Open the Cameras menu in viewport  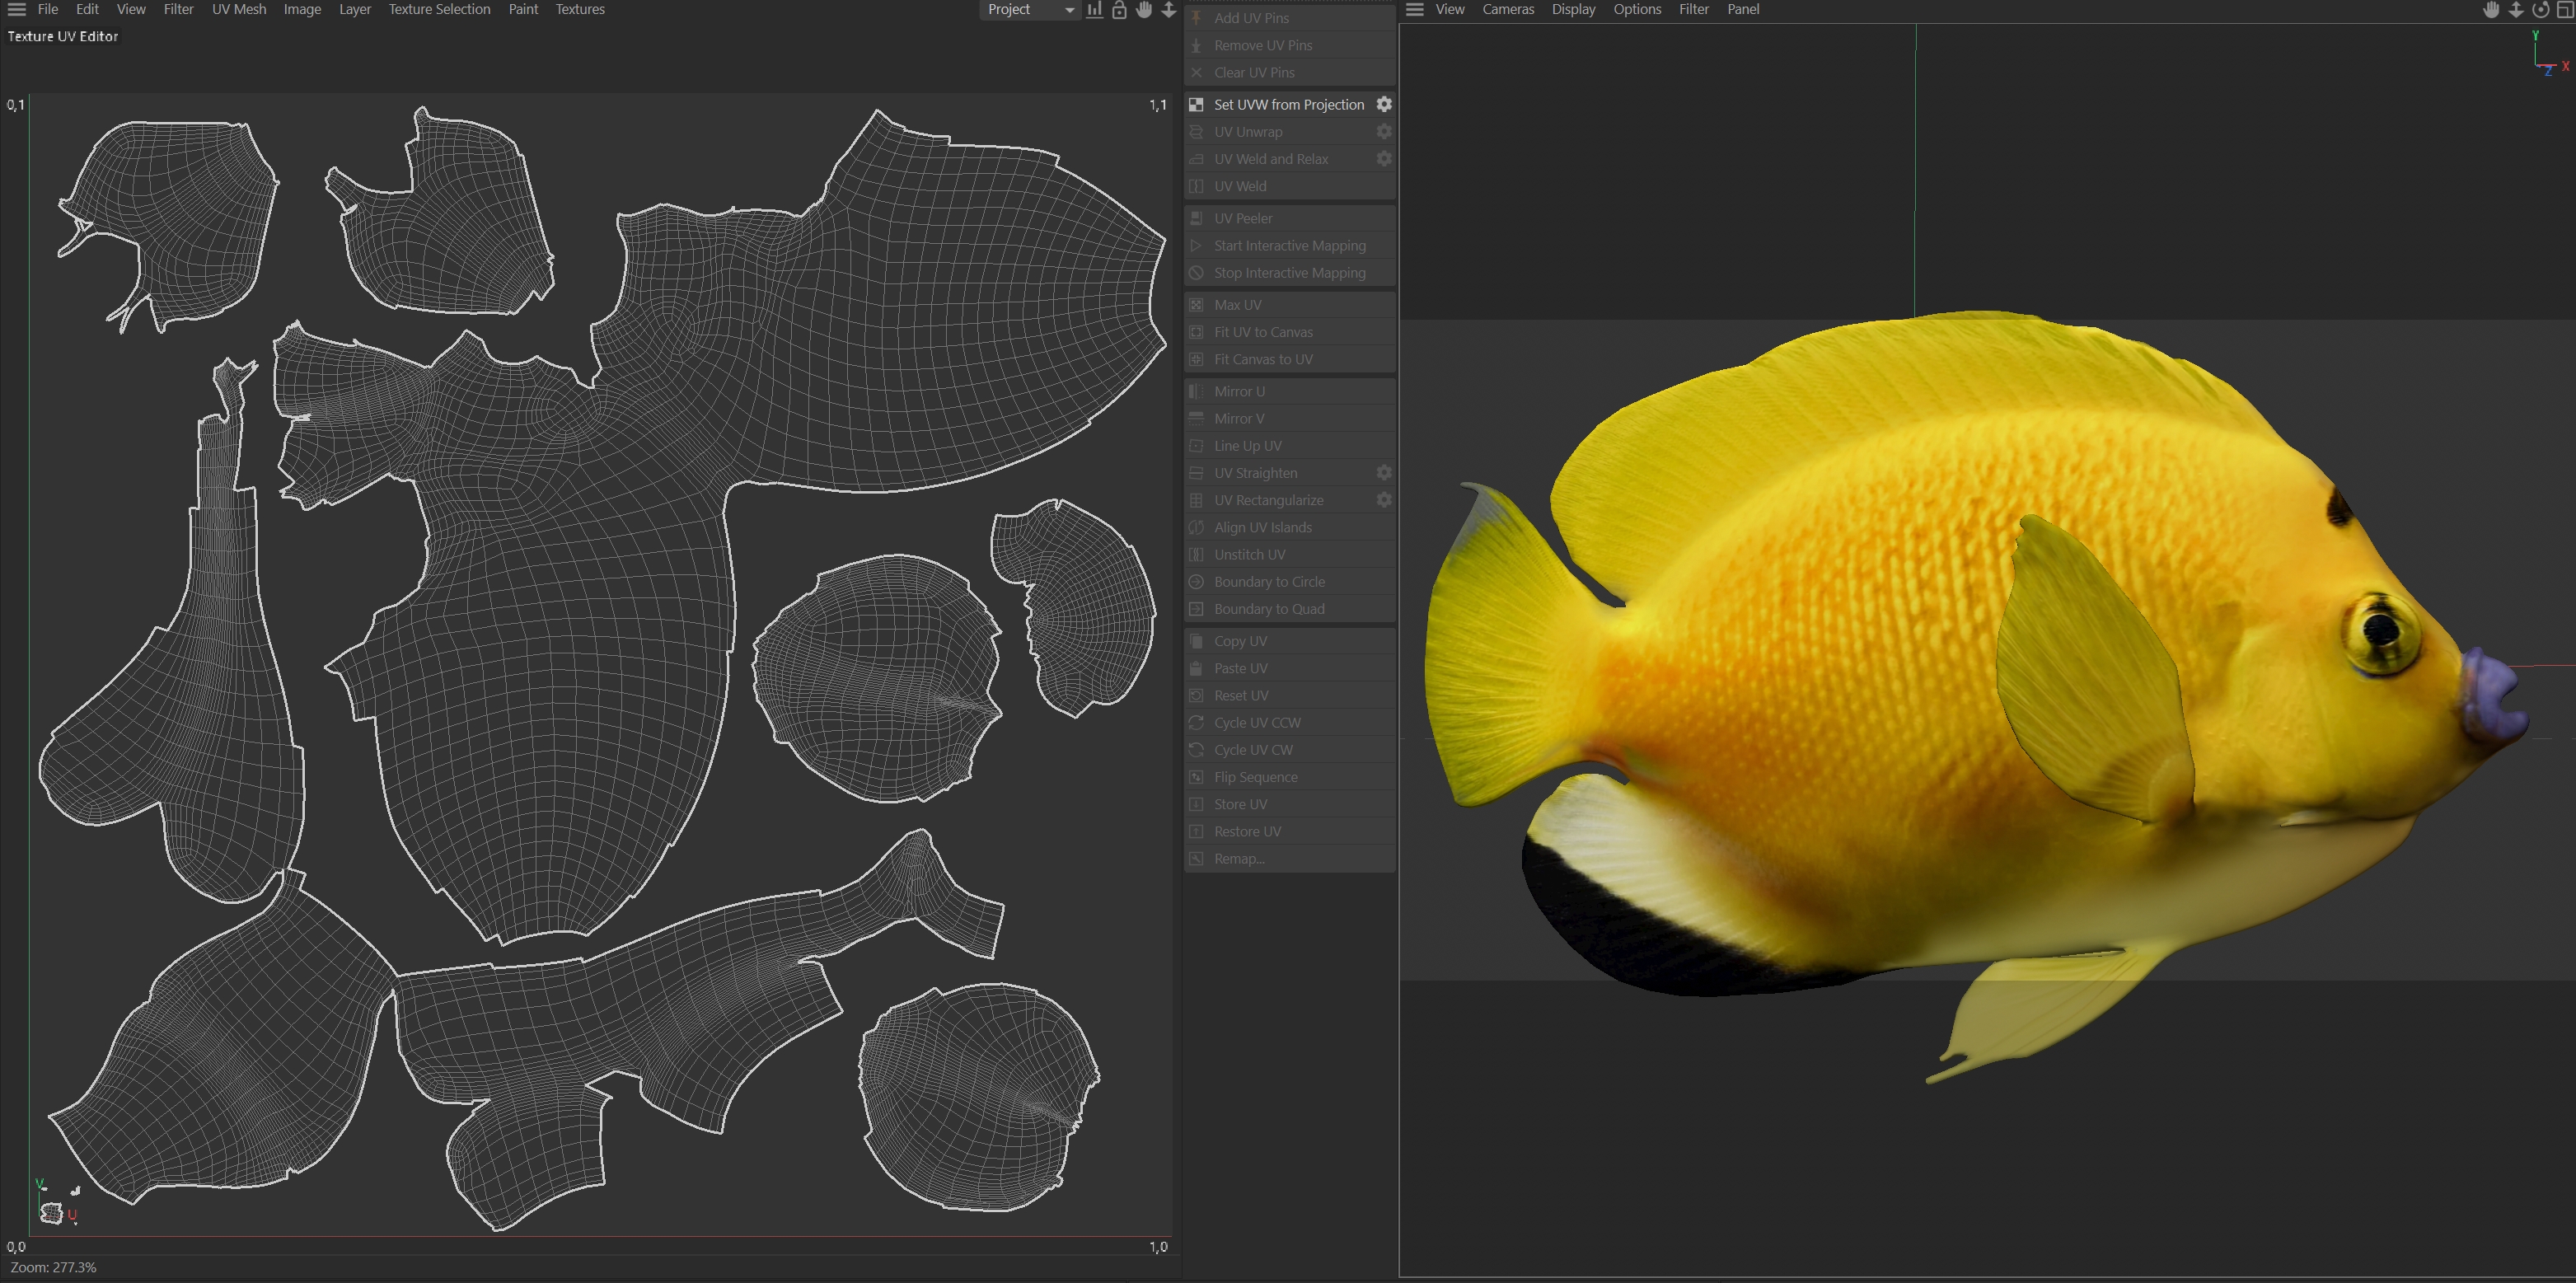pos(1507,10)
